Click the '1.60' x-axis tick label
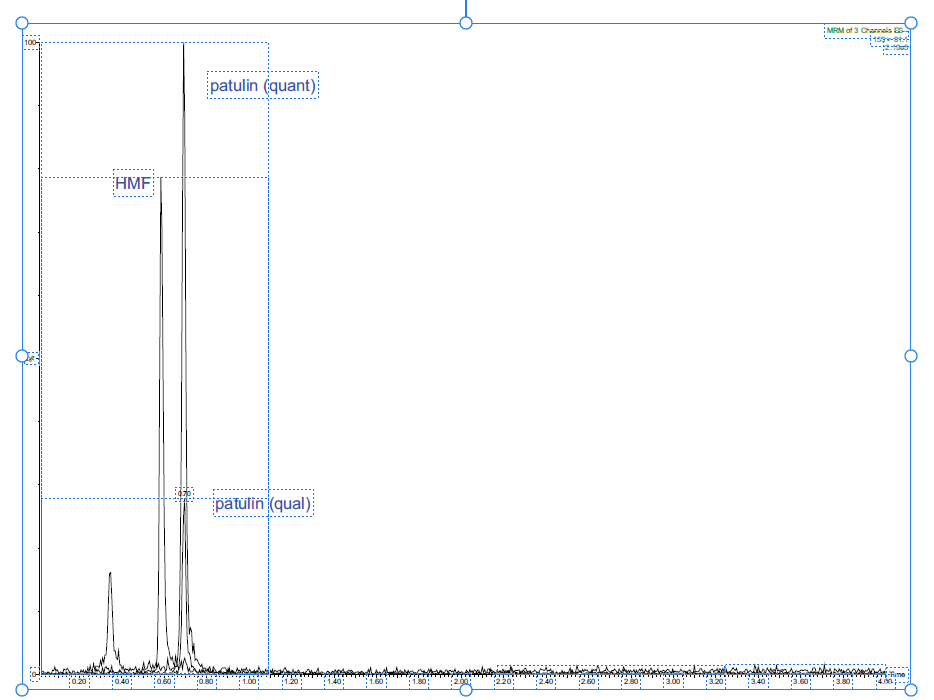 click(x=376, y=682)
